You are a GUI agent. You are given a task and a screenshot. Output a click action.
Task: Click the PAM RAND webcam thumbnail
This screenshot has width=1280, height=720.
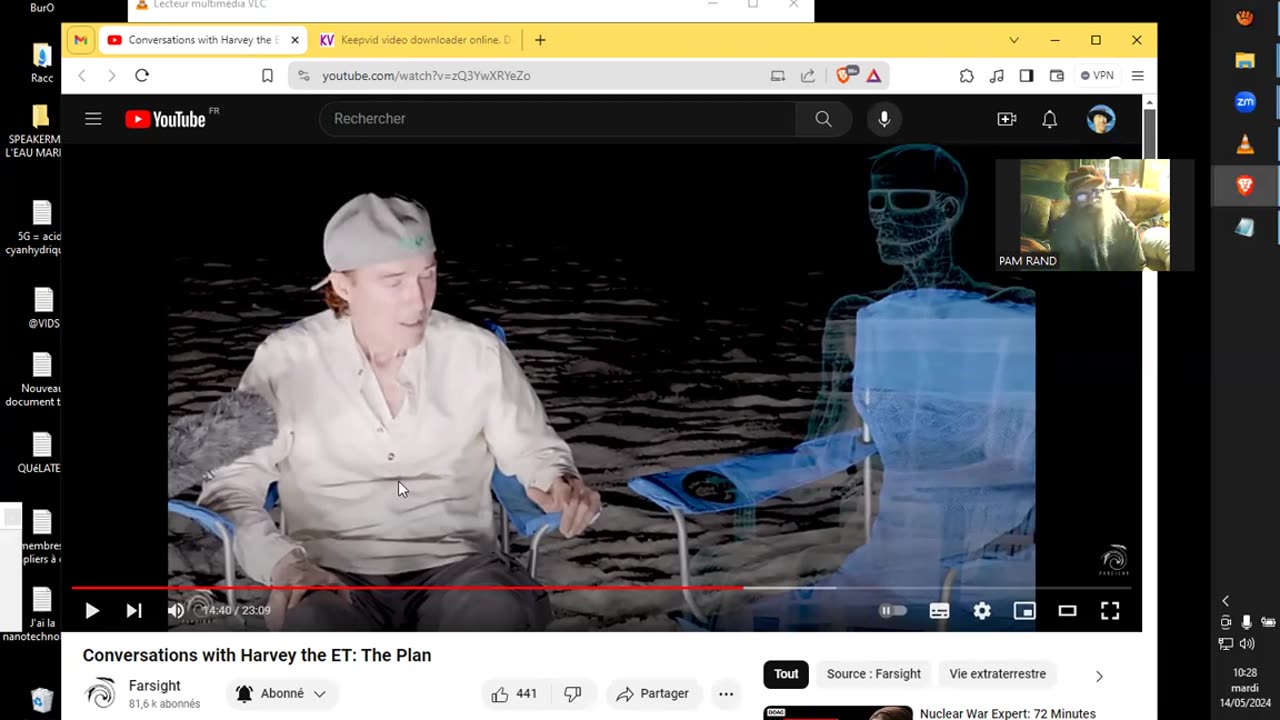[x=1094, y=215]
